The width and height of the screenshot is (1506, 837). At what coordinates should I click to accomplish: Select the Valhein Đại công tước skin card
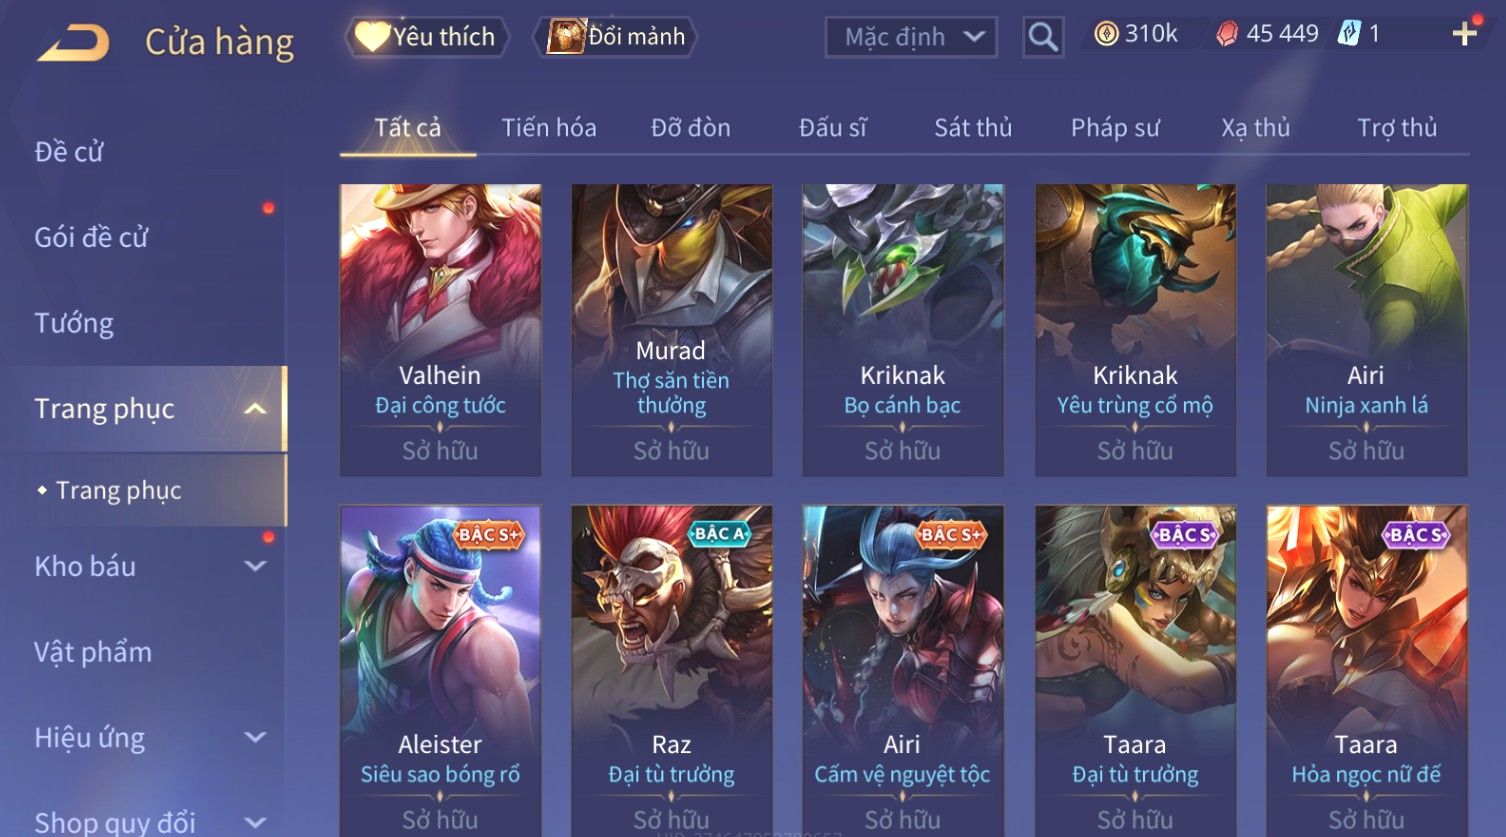click(440, 330)
